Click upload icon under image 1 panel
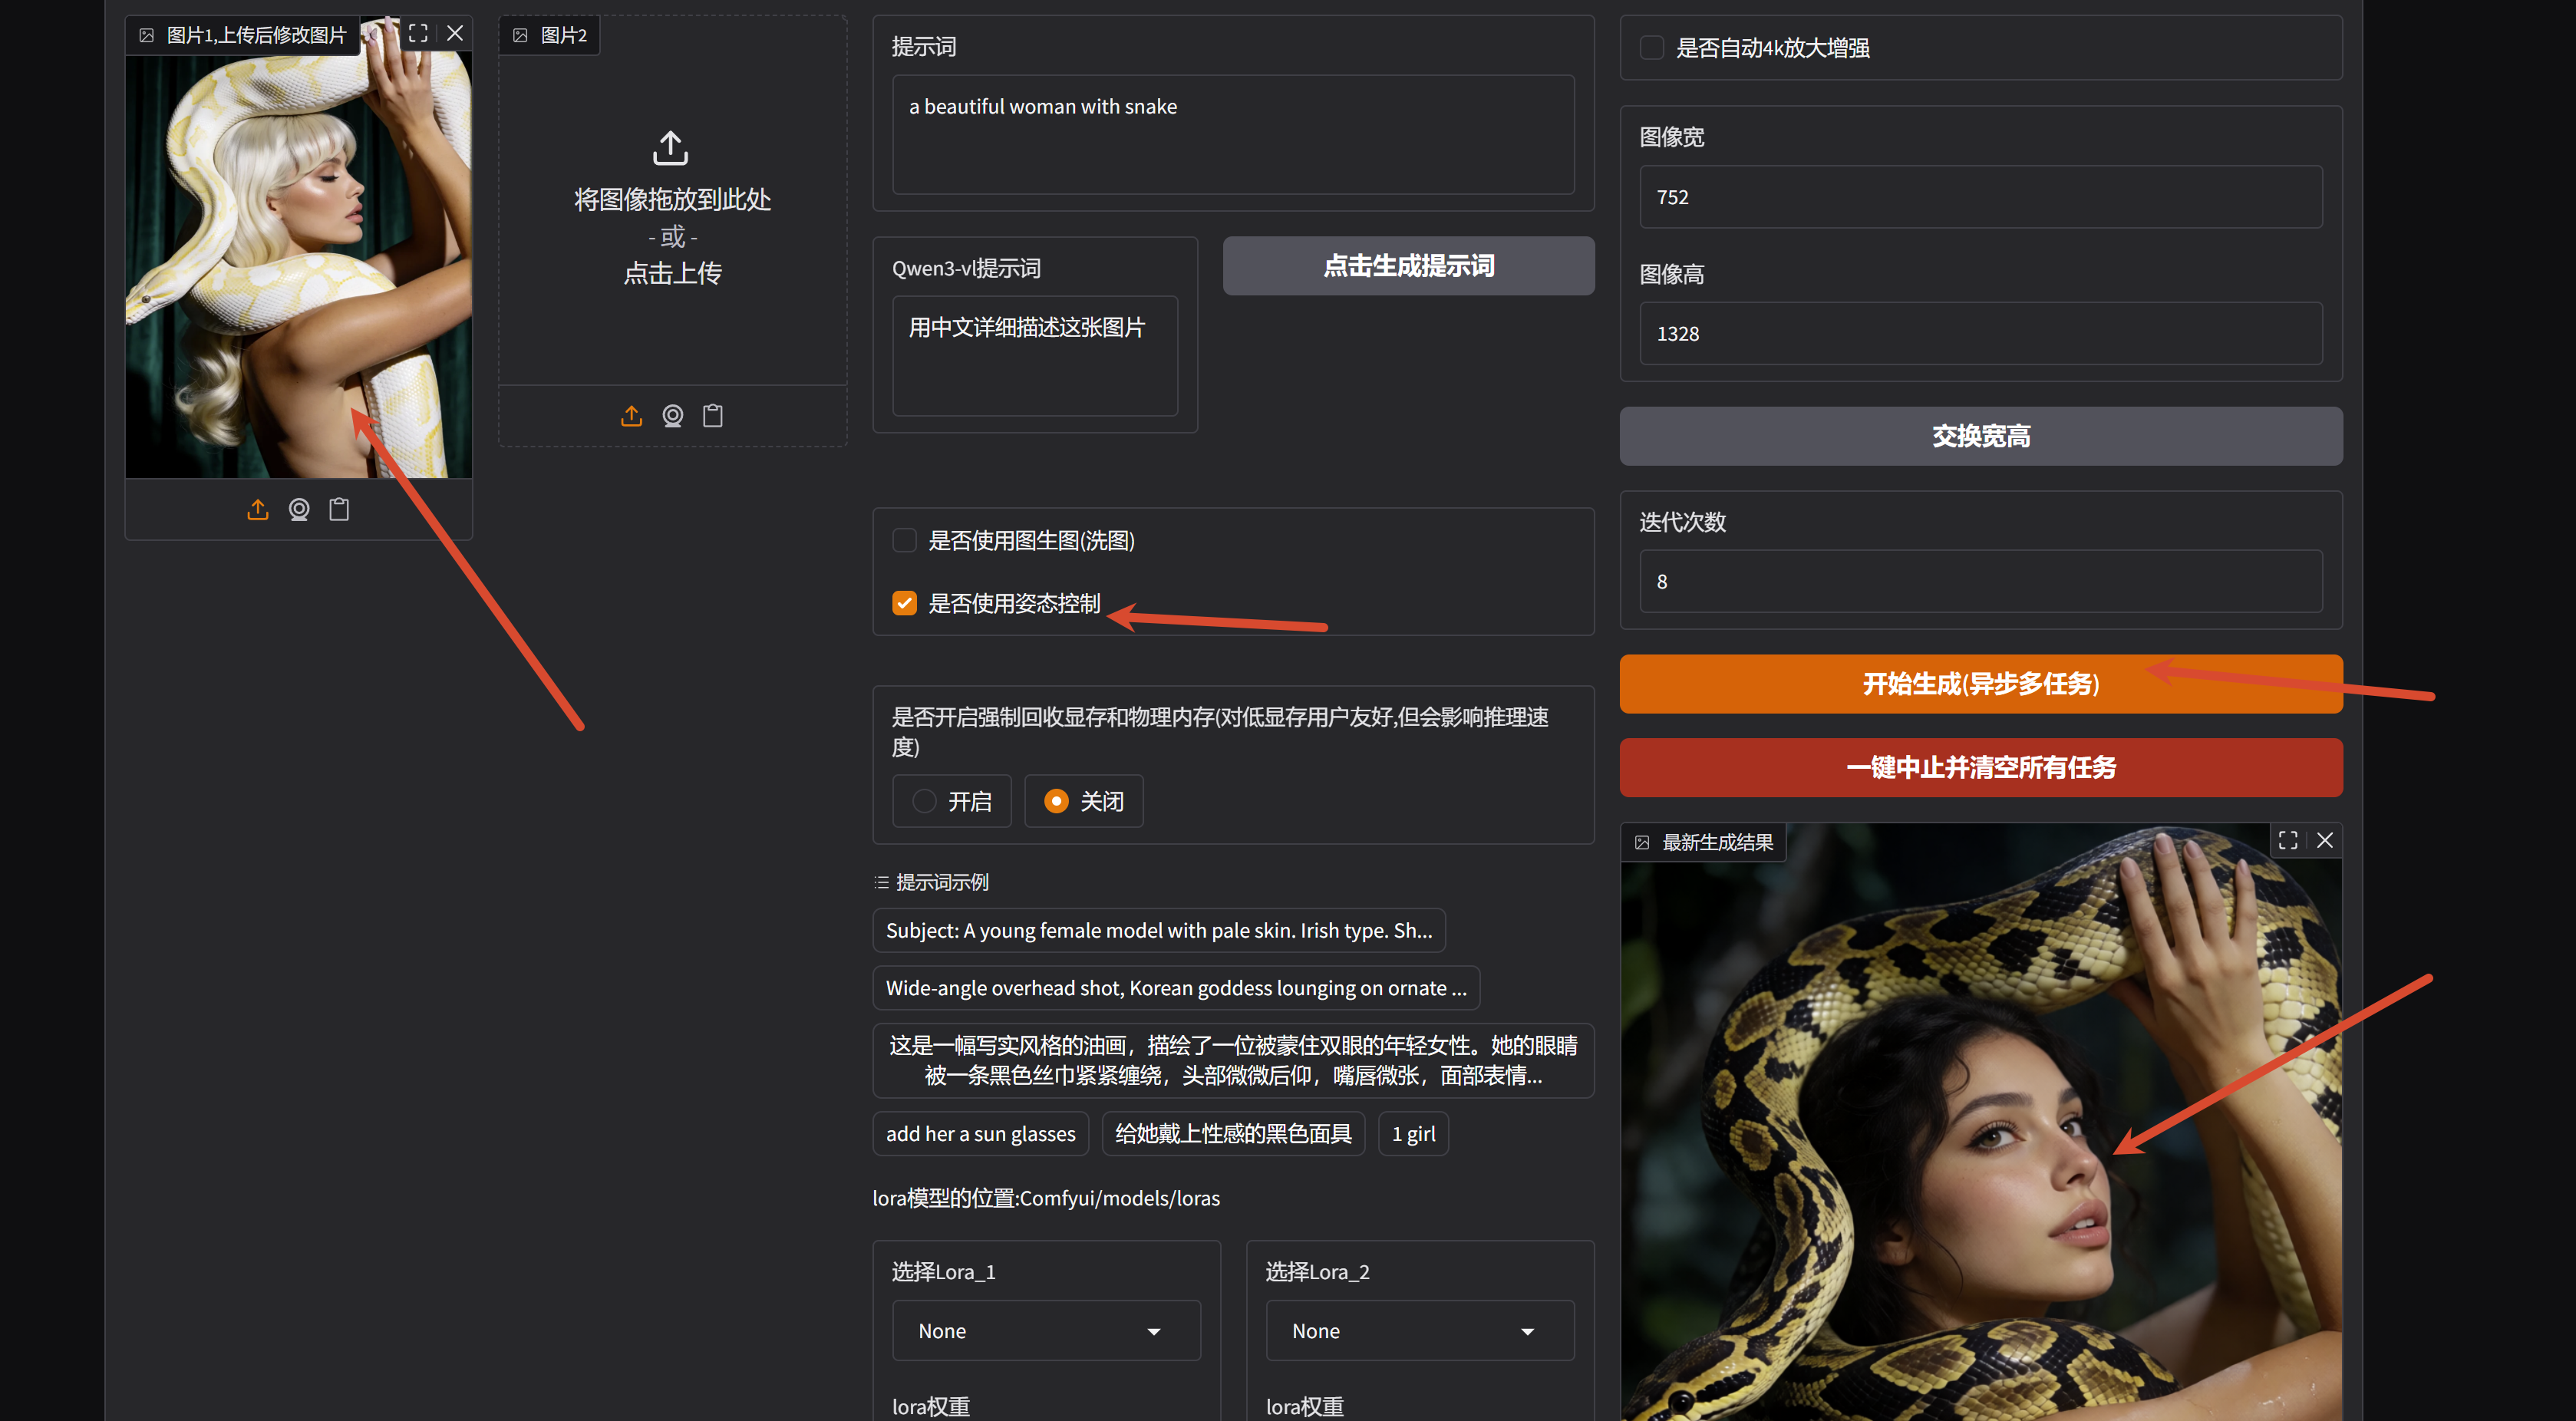The width and height of the screenshot is (2576, 1421). click(x=258, y=510)
